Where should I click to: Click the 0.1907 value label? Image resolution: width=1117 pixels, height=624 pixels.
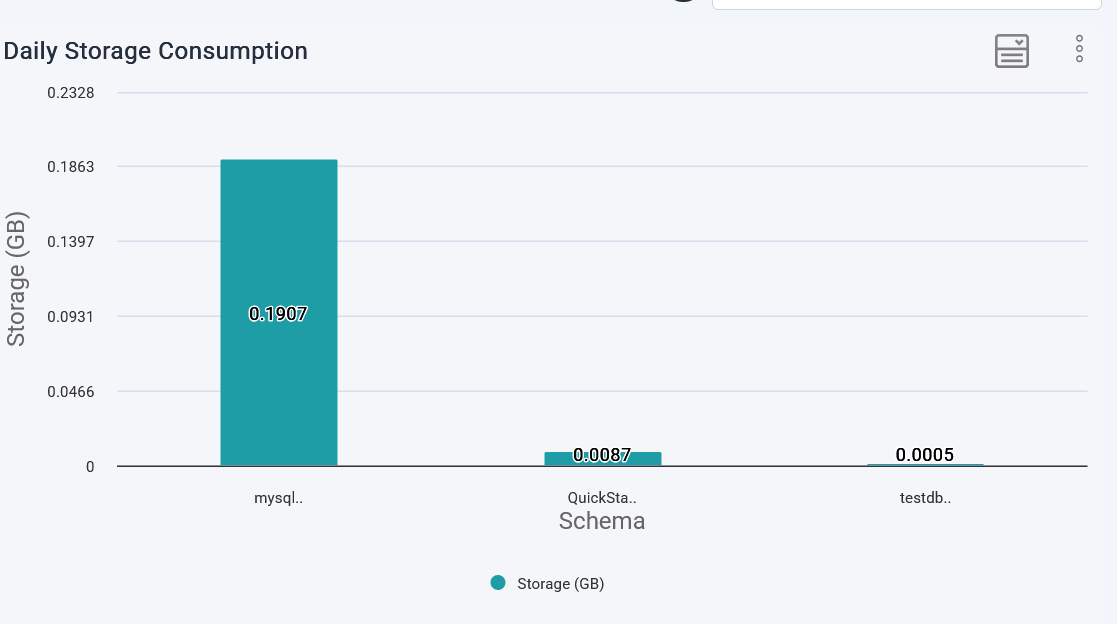click(x=278, y=314)
